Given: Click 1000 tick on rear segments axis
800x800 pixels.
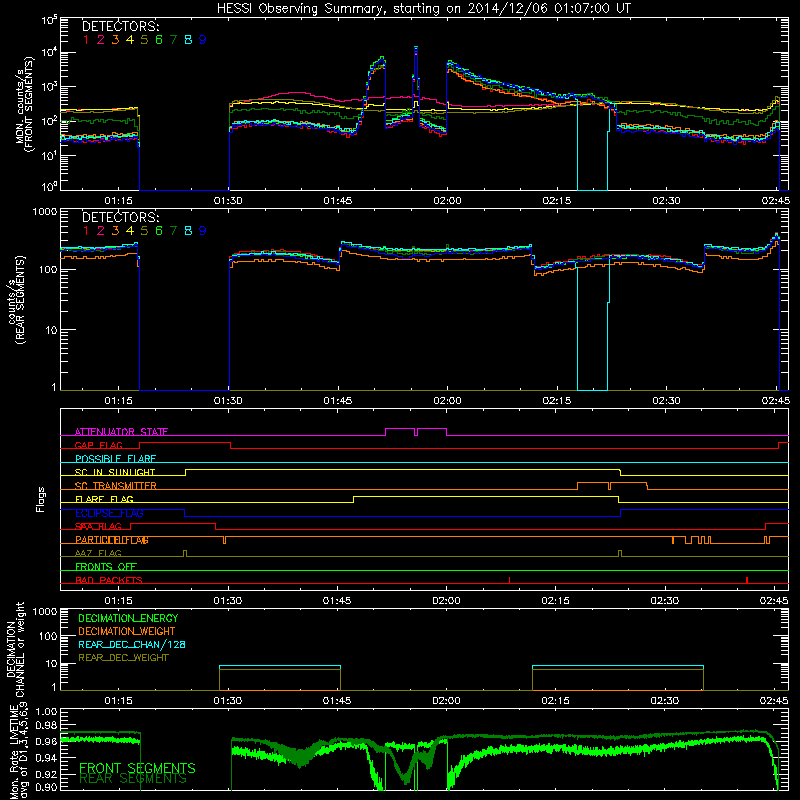Looking at the screenshot, I should click(45, 211).
